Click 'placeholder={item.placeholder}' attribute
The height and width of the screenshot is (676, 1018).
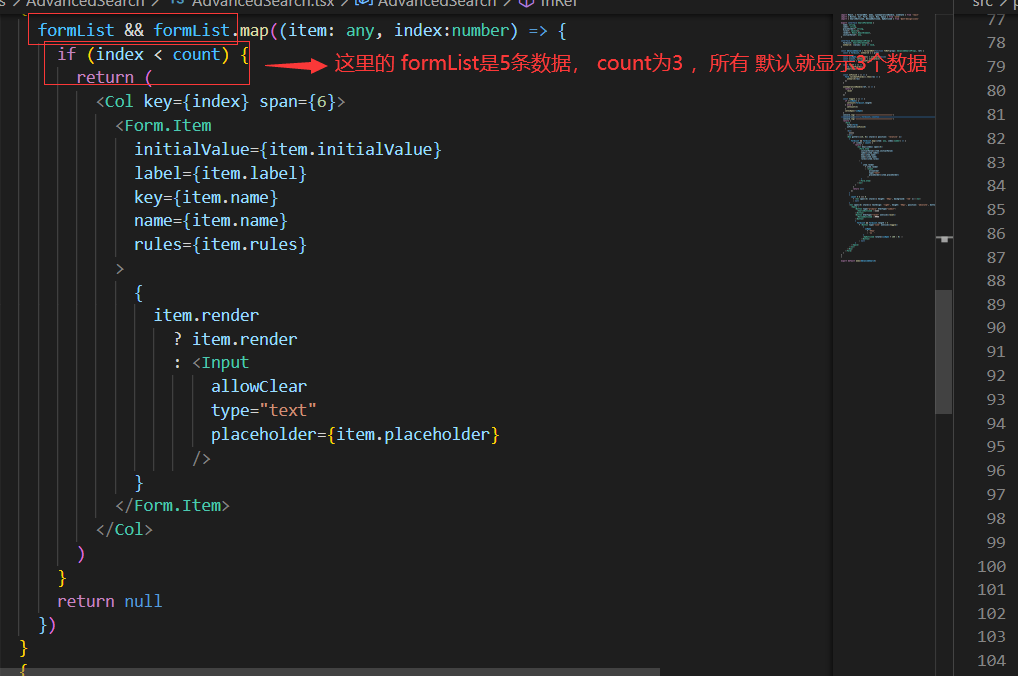pos(355,434)
